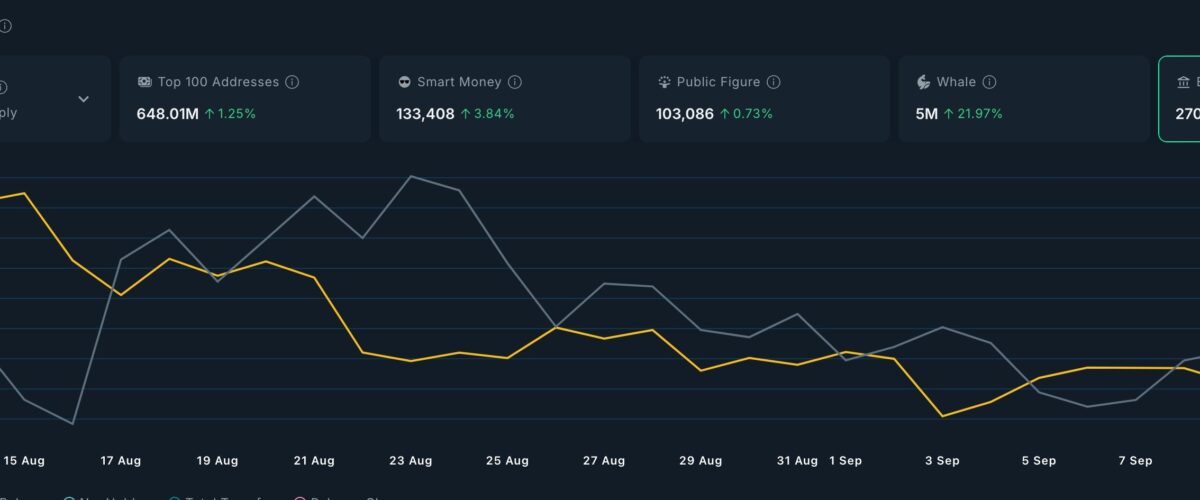Click the sunglasses Smart Money icon

404,82
